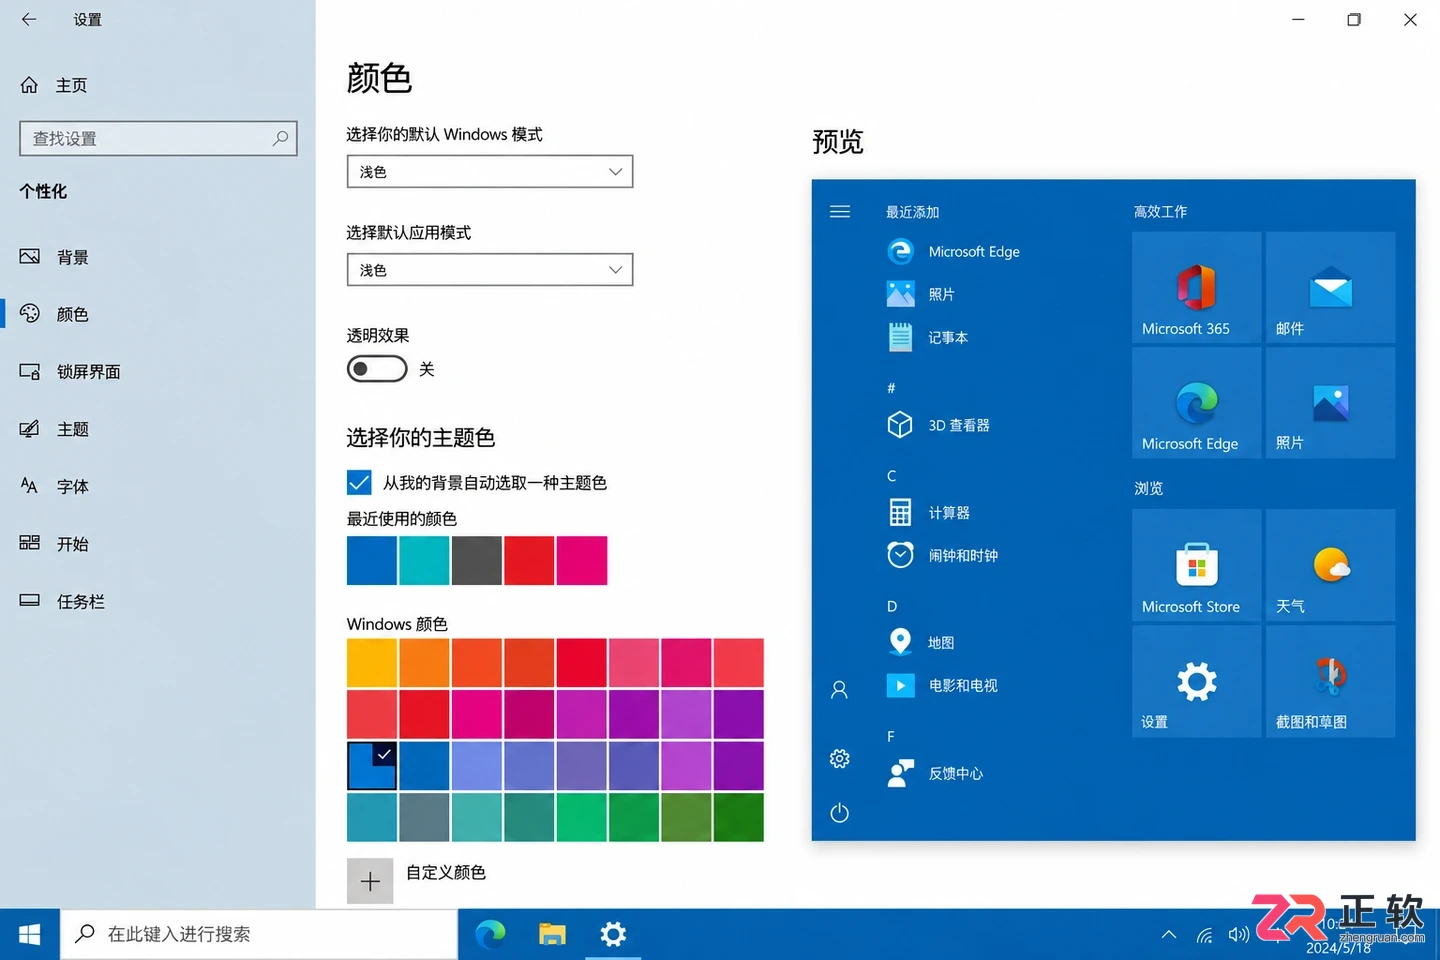Click 3D 查看器 in app list
The height and width of the screenshot is (960, 1440).
[x=940, y=425]
